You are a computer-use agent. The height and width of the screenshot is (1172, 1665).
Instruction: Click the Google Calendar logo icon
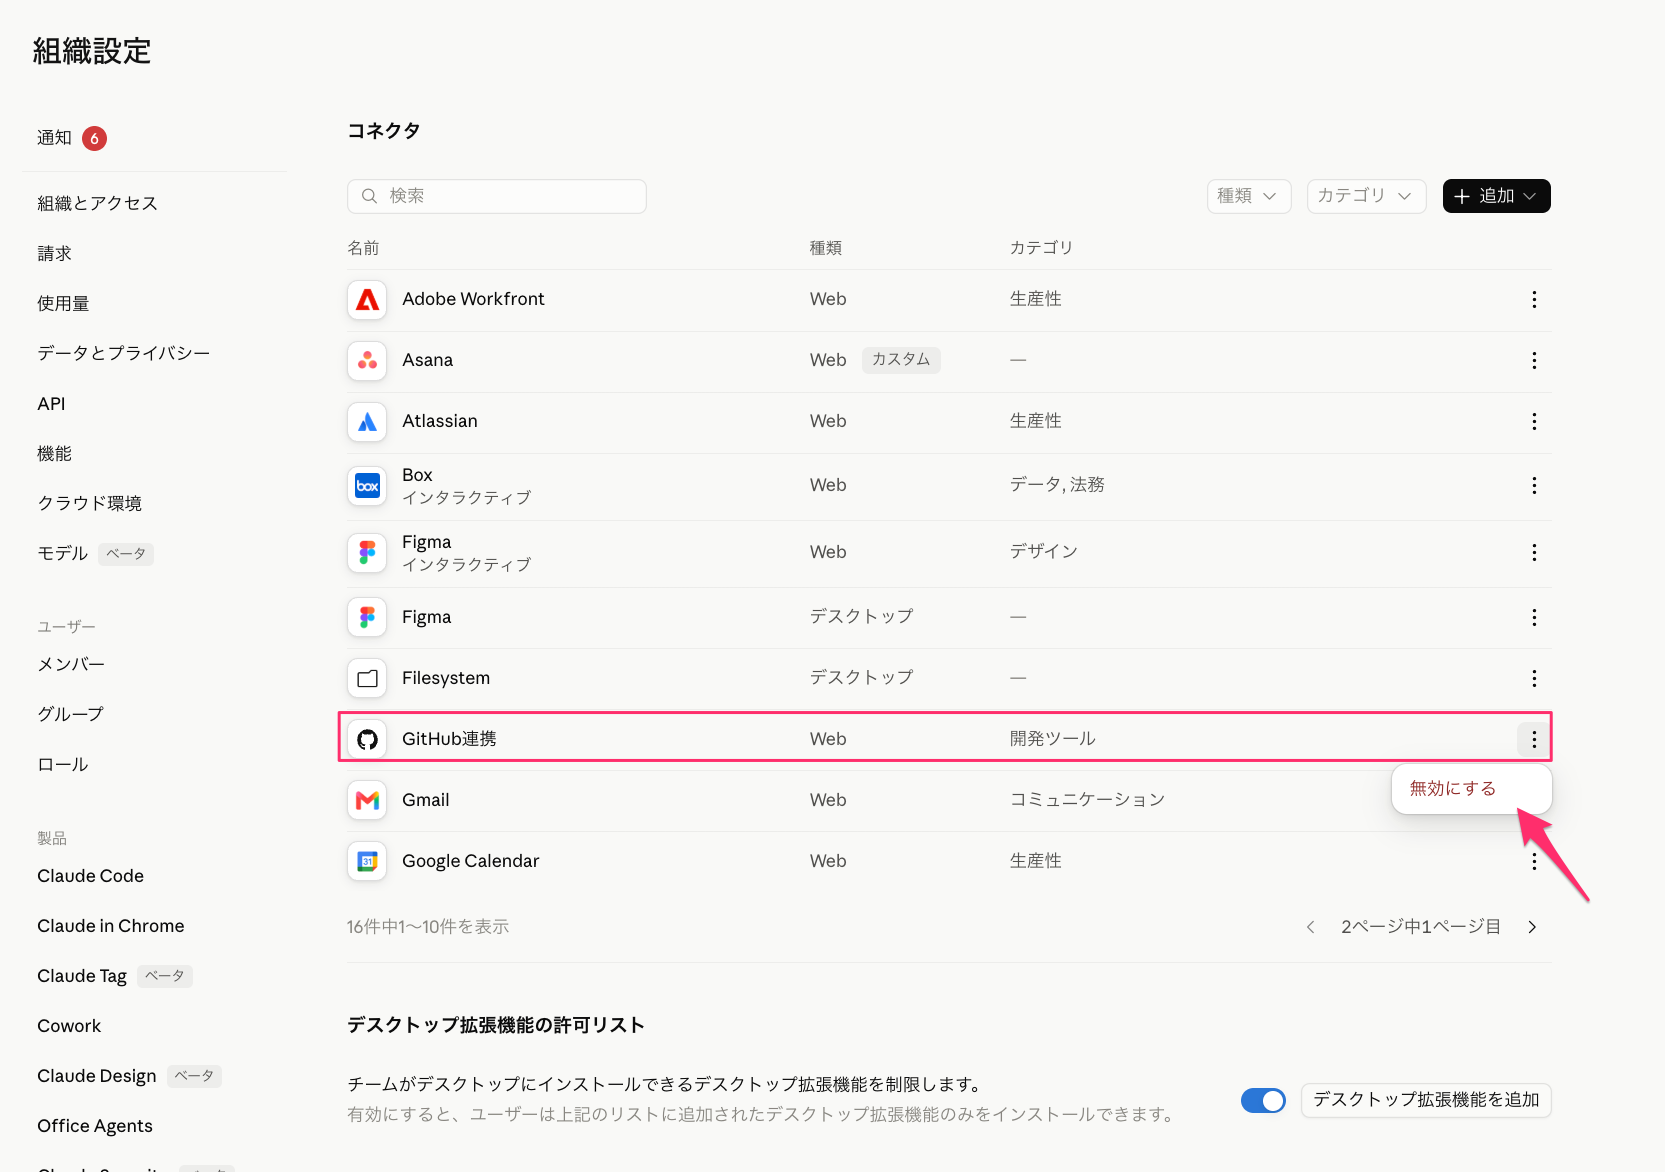(x=367, y=862)
